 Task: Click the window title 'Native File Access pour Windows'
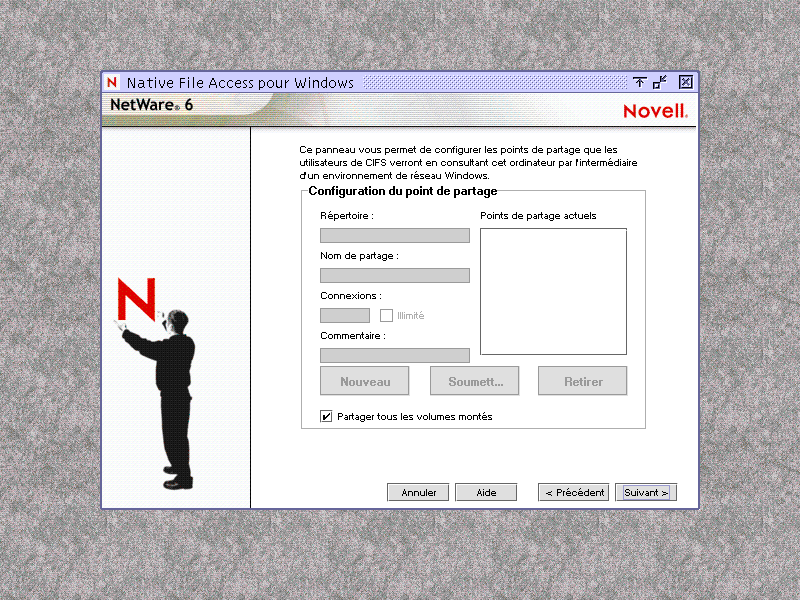click(x=240, y=83)
